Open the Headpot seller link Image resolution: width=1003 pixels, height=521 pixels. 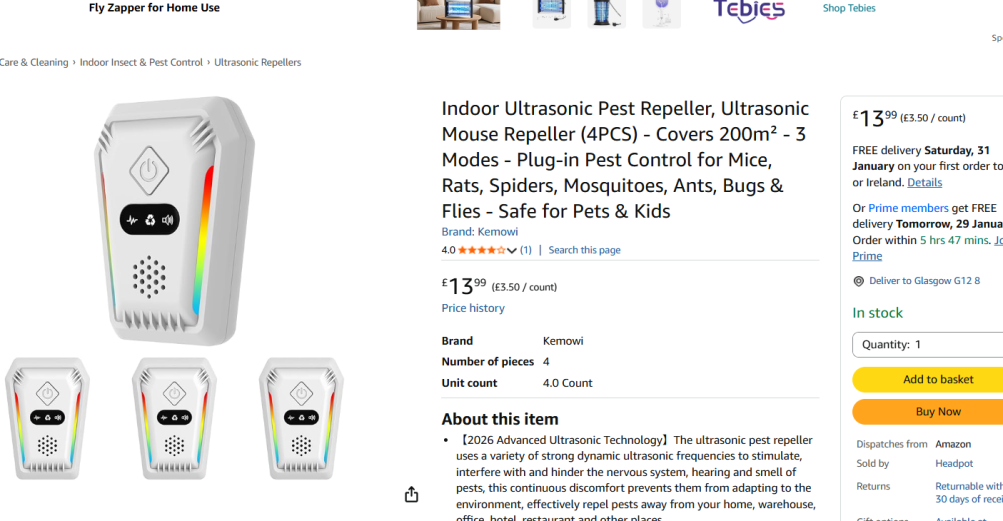954,463
